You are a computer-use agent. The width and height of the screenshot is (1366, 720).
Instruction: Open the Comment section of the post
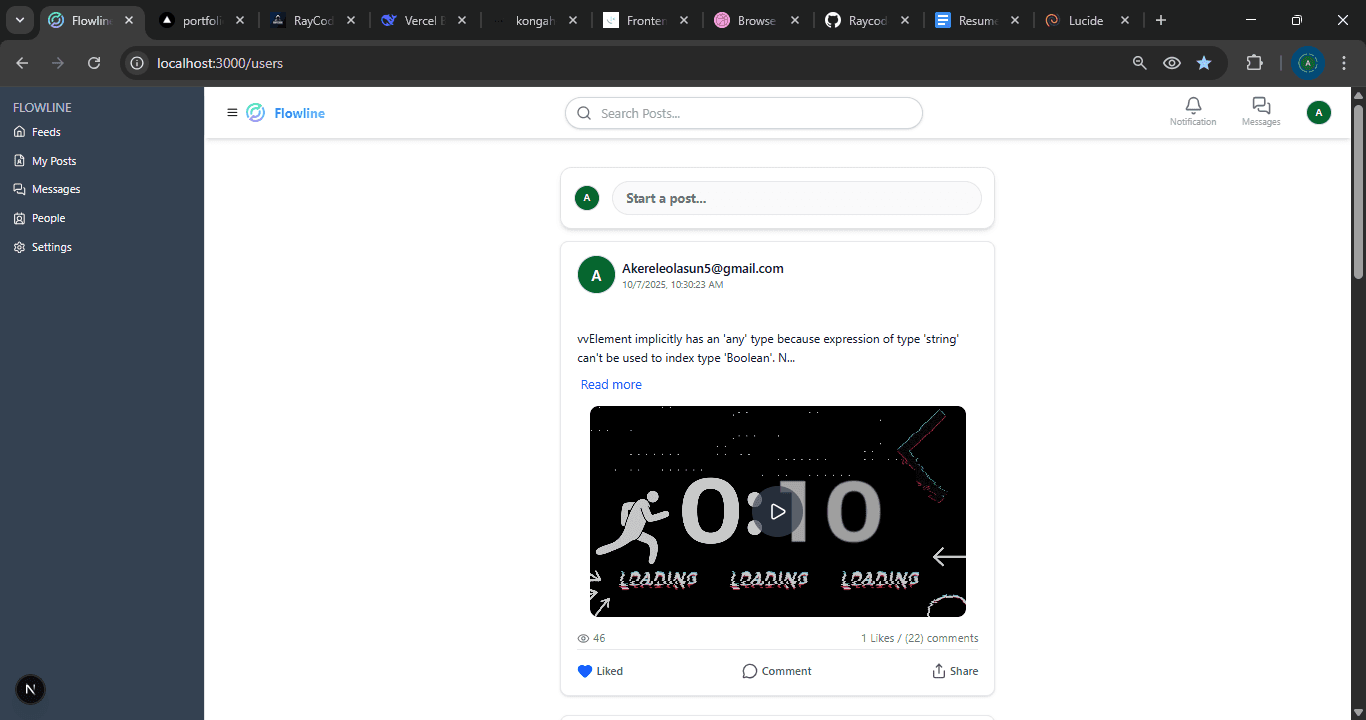[x=777, y=670]
